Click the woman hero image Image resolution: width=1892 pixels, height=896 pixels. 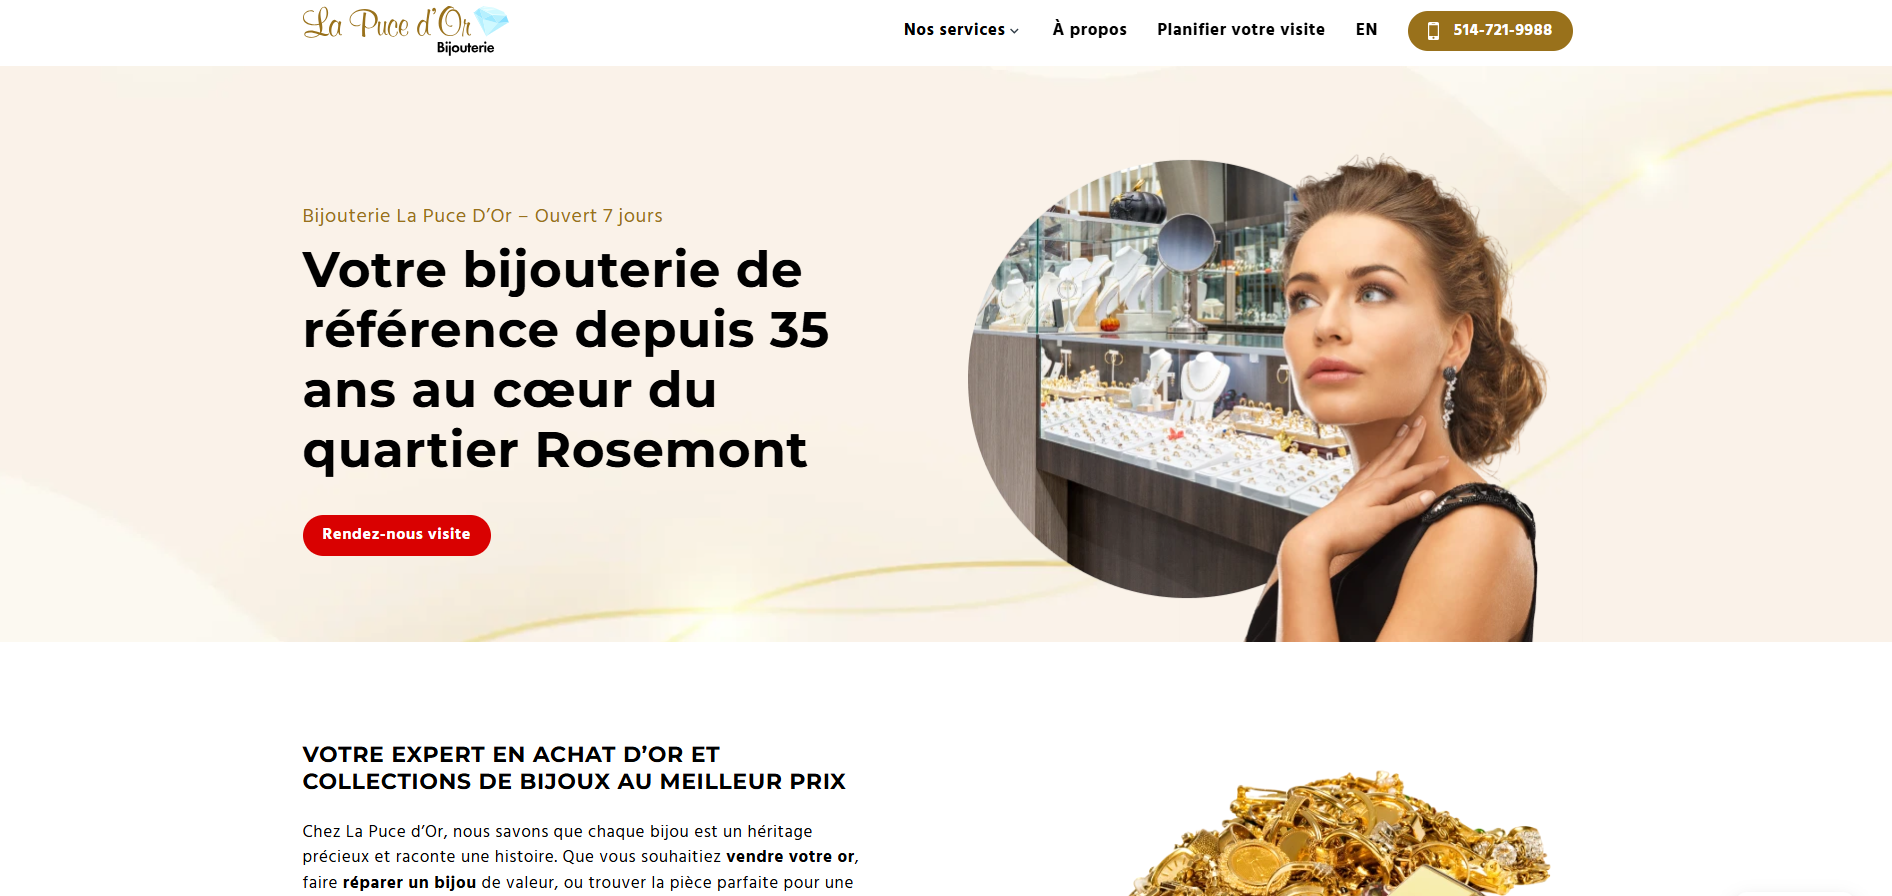point(1400,400)
